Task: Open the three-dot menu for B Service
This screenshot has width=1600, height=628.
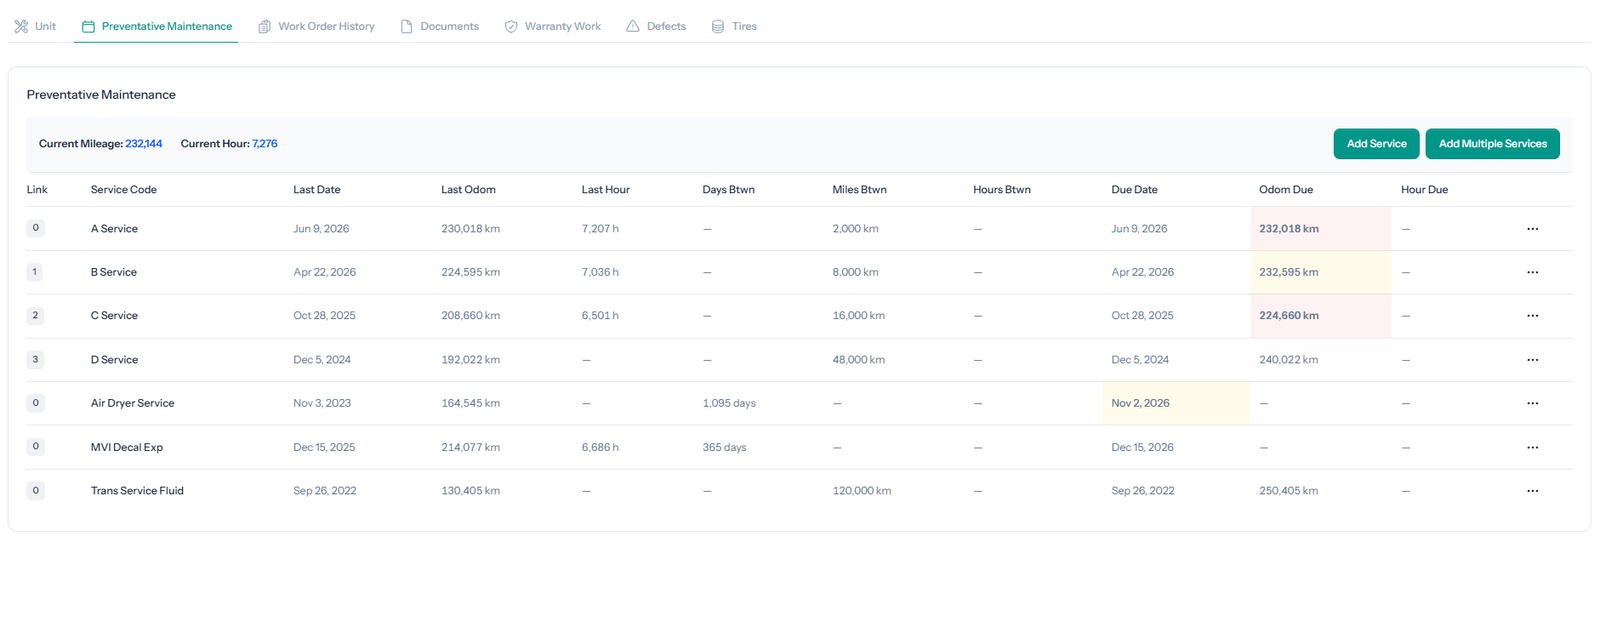Action: click(1532, 272)
